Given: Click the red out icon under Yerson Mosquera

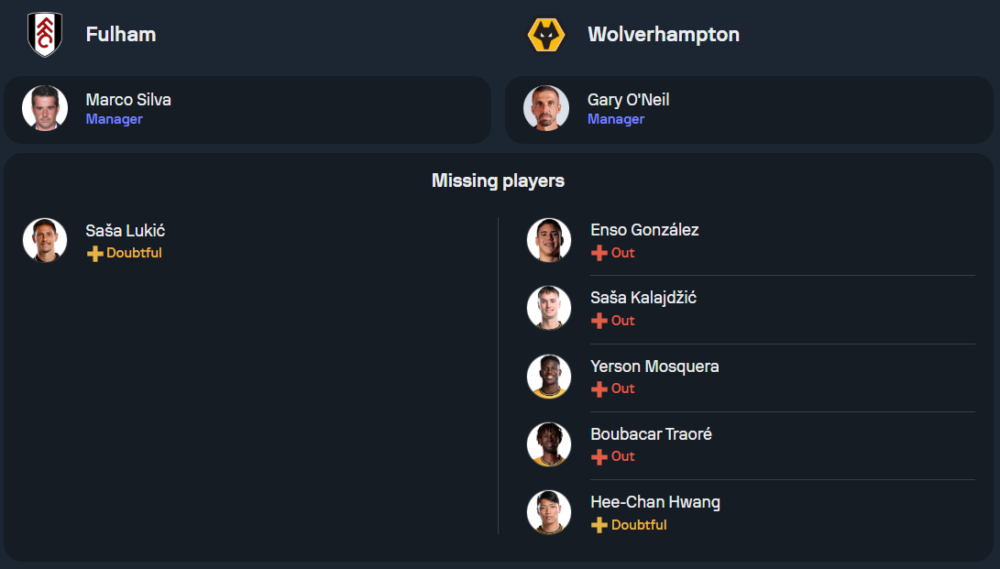Looking at the screenshot, I should (599, 389).
